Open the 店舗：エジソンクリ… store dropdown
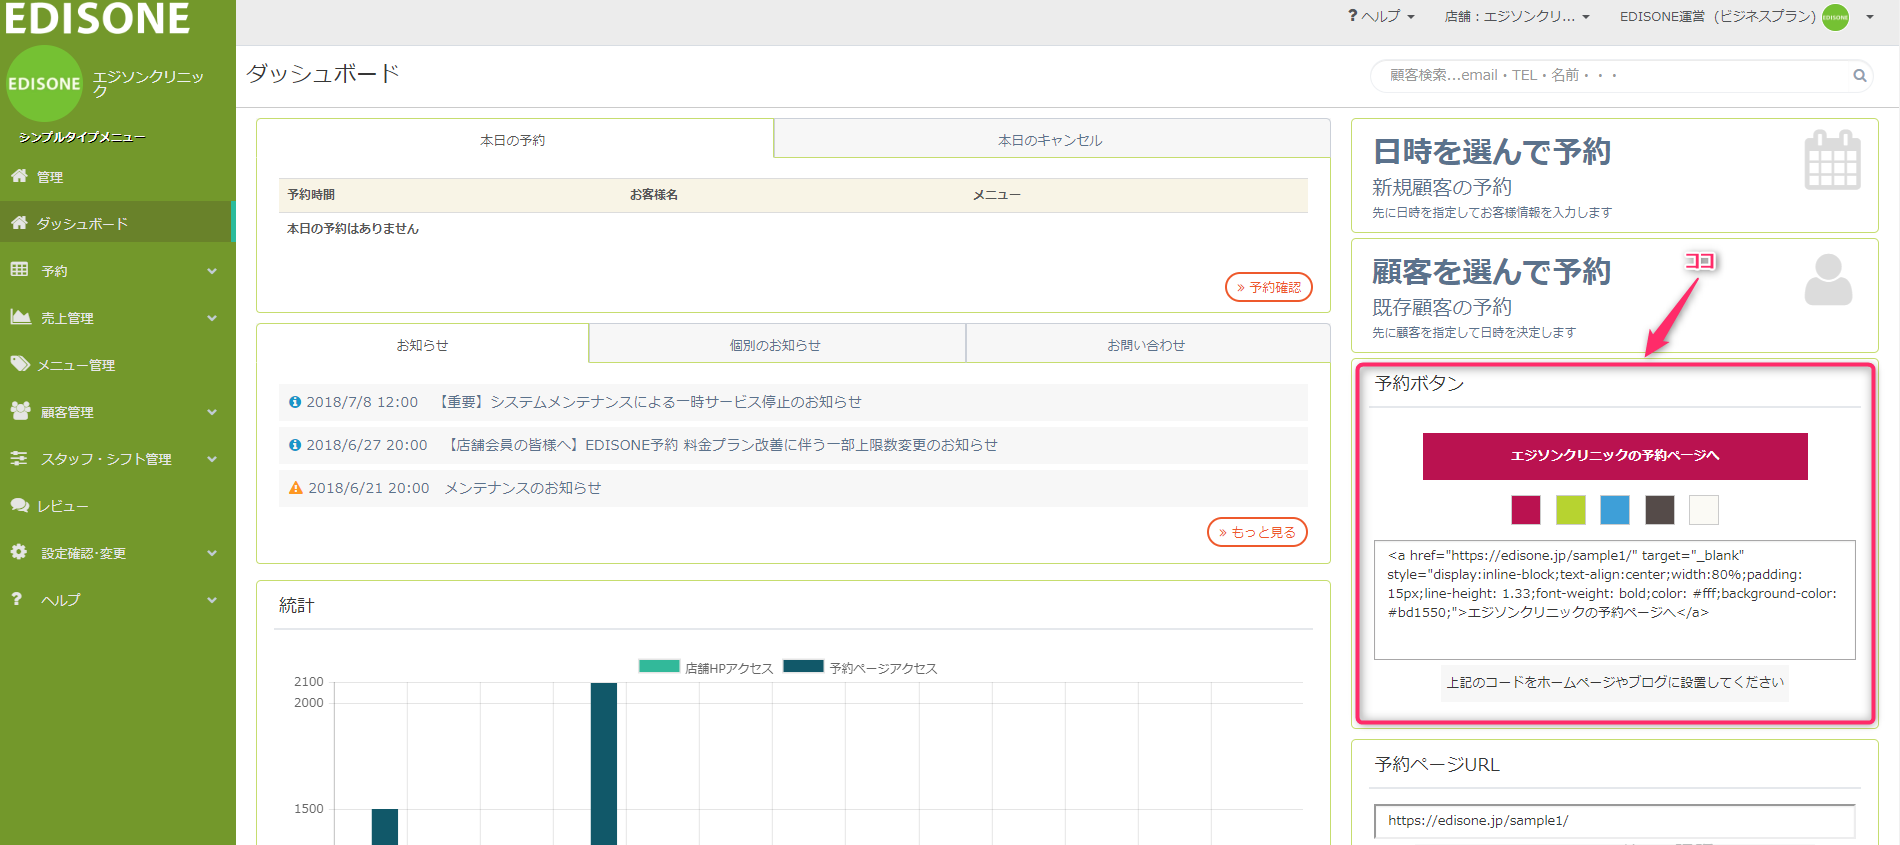This screenshot has height=845, width=1900. (x=1517, y=16)
